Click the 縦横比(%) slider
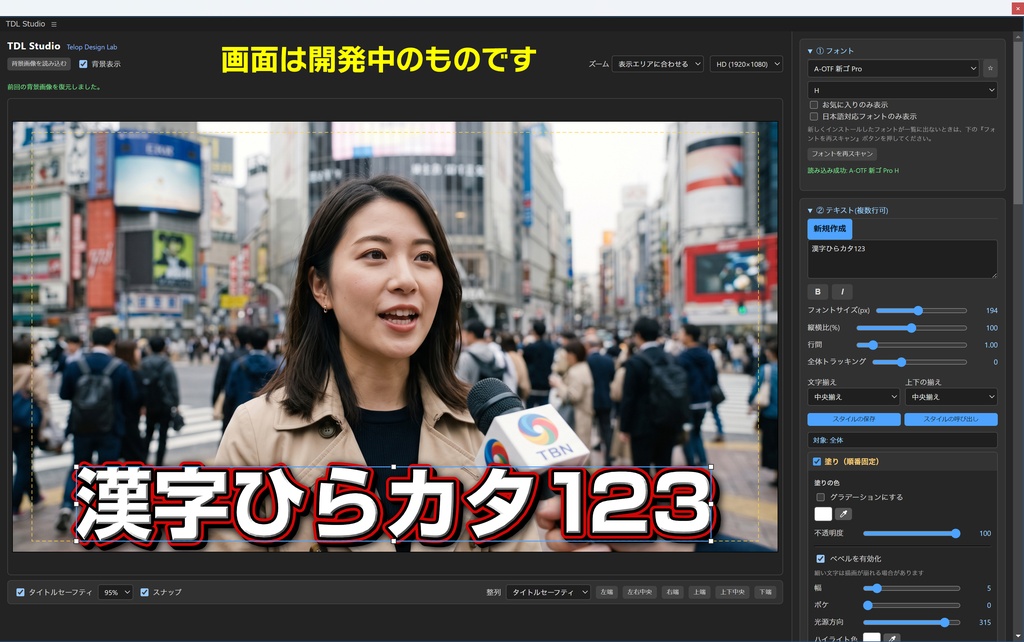The width and height of the screenshot is (1024, 642). [x=911, y=328]
